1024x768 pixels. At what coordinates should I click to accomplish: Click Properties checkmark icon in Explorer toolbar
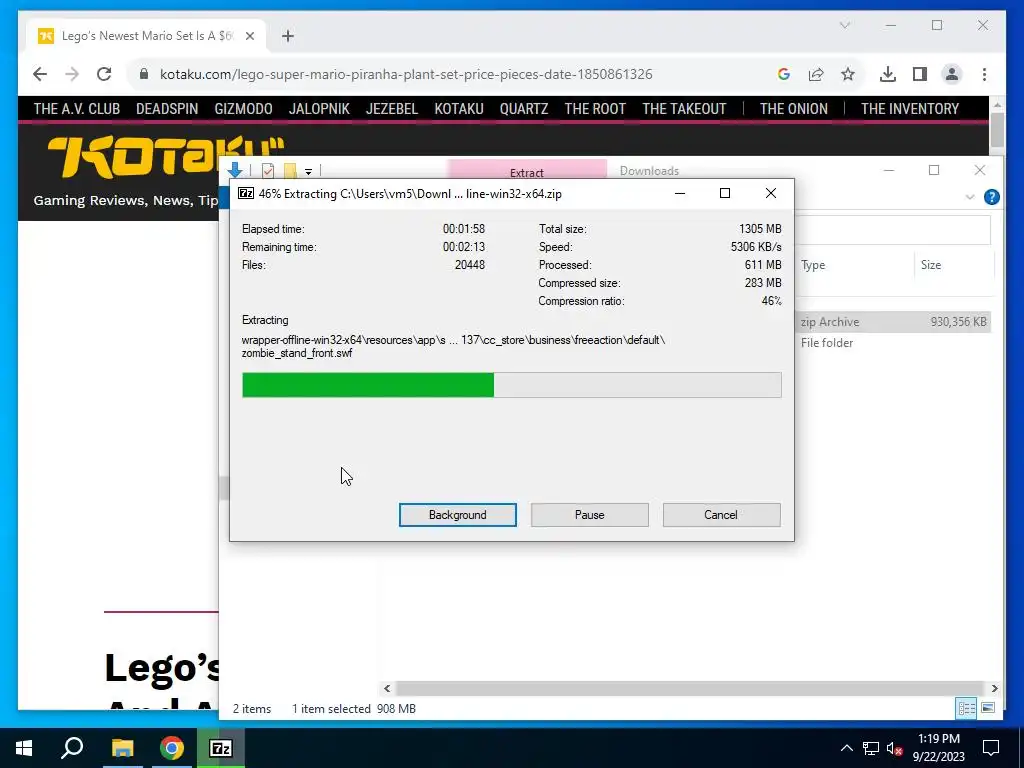268,170
